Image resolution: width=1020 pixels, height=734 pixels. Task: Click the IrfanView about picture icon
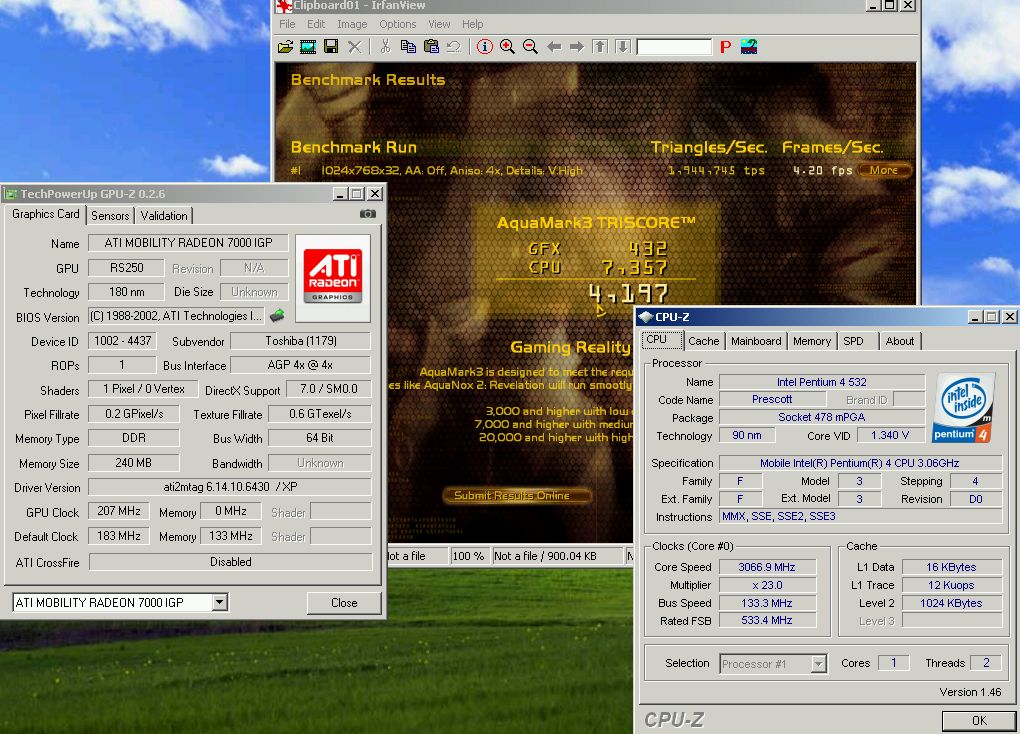tap(749, 47)
